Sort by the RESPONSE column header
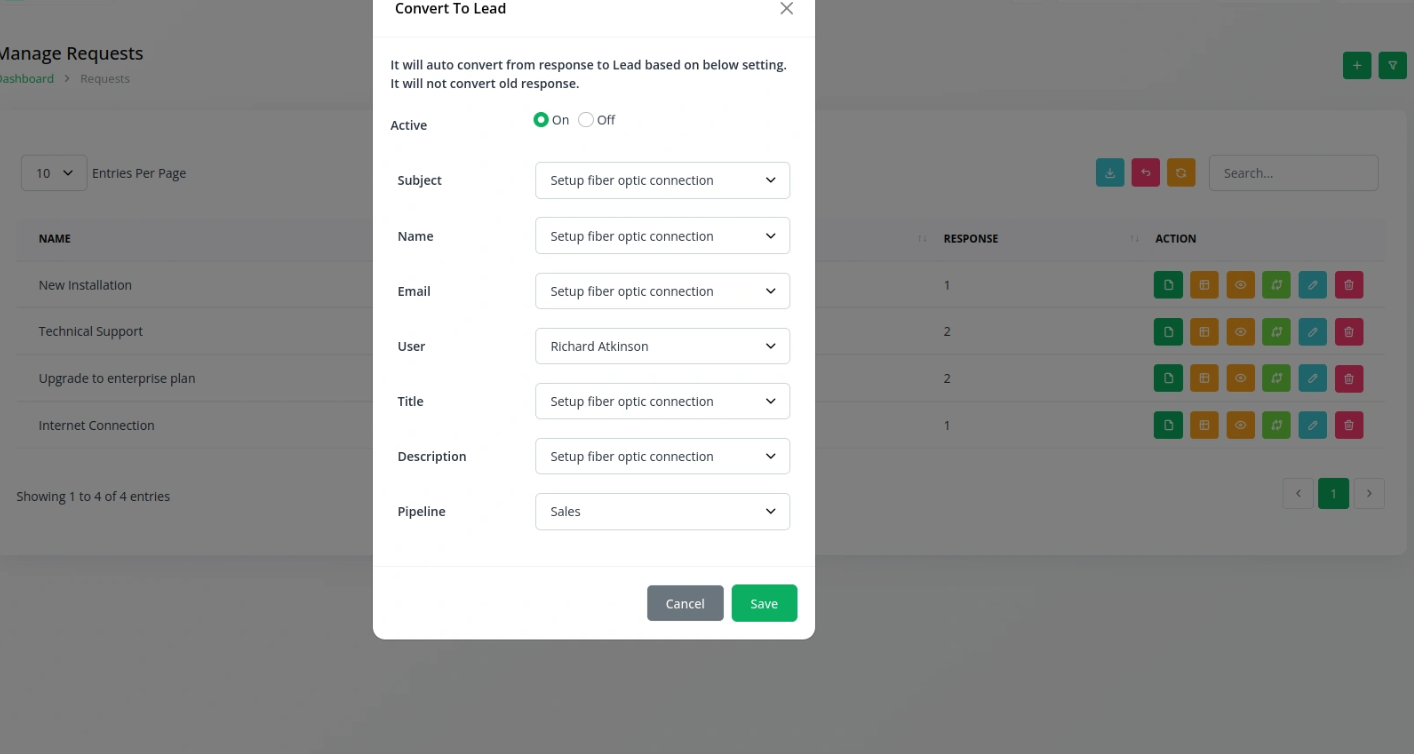Screen dimensions: 1414x754 [x=971, y=239]
